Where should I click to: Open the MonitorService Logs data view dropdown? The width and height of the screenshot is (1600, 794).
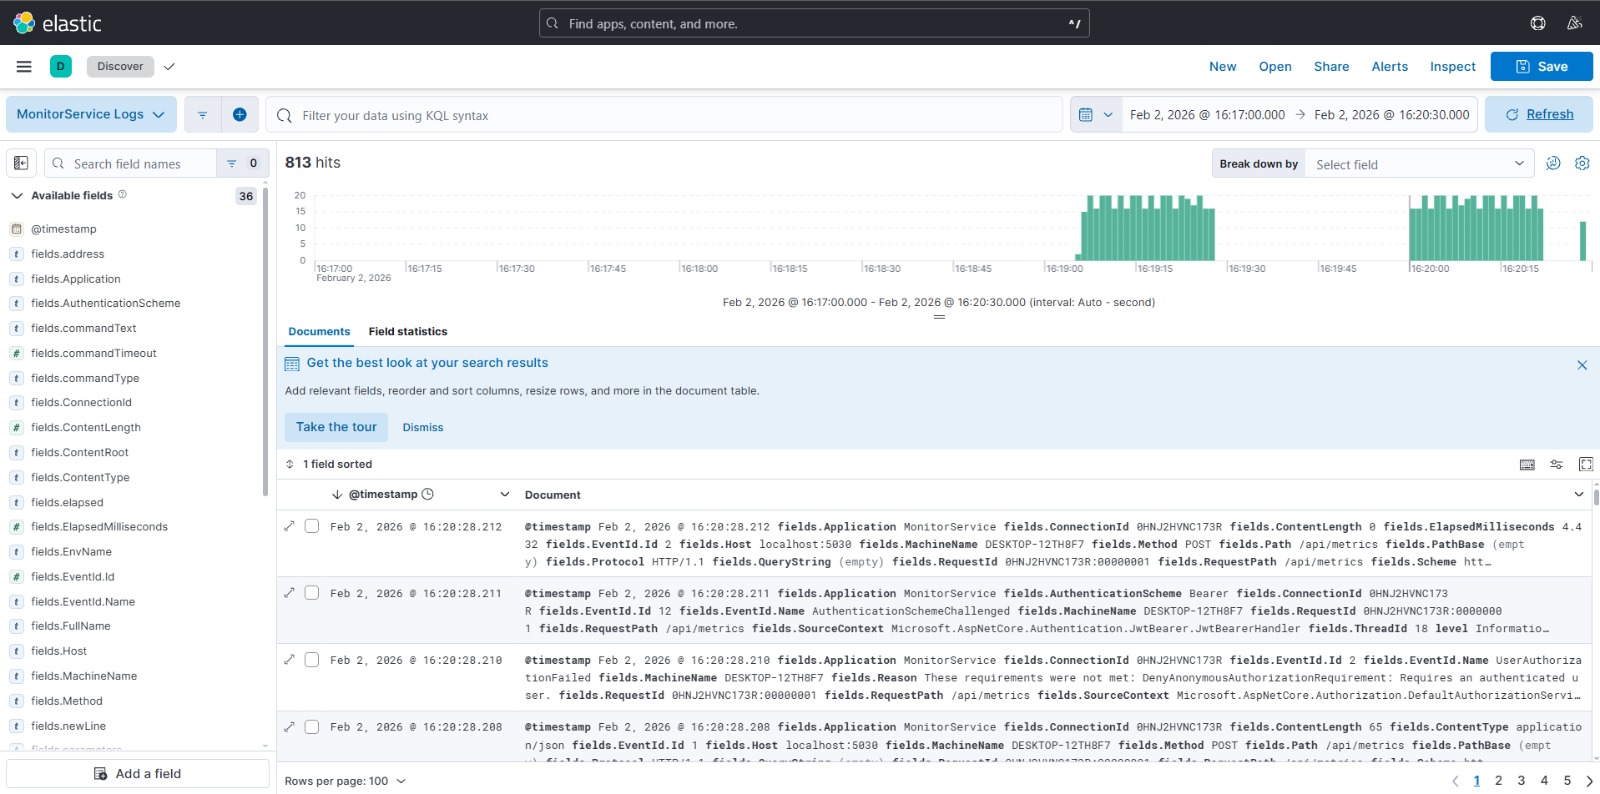[x=91, y=115]
